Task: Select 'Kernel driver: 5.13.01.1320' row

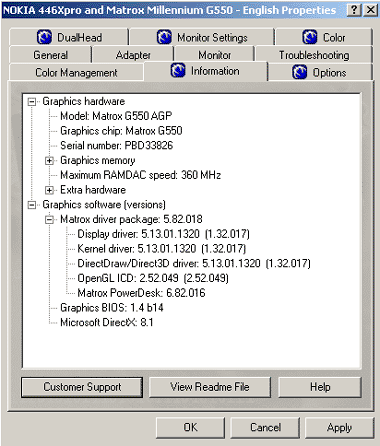Action: [x=162, y=249]
